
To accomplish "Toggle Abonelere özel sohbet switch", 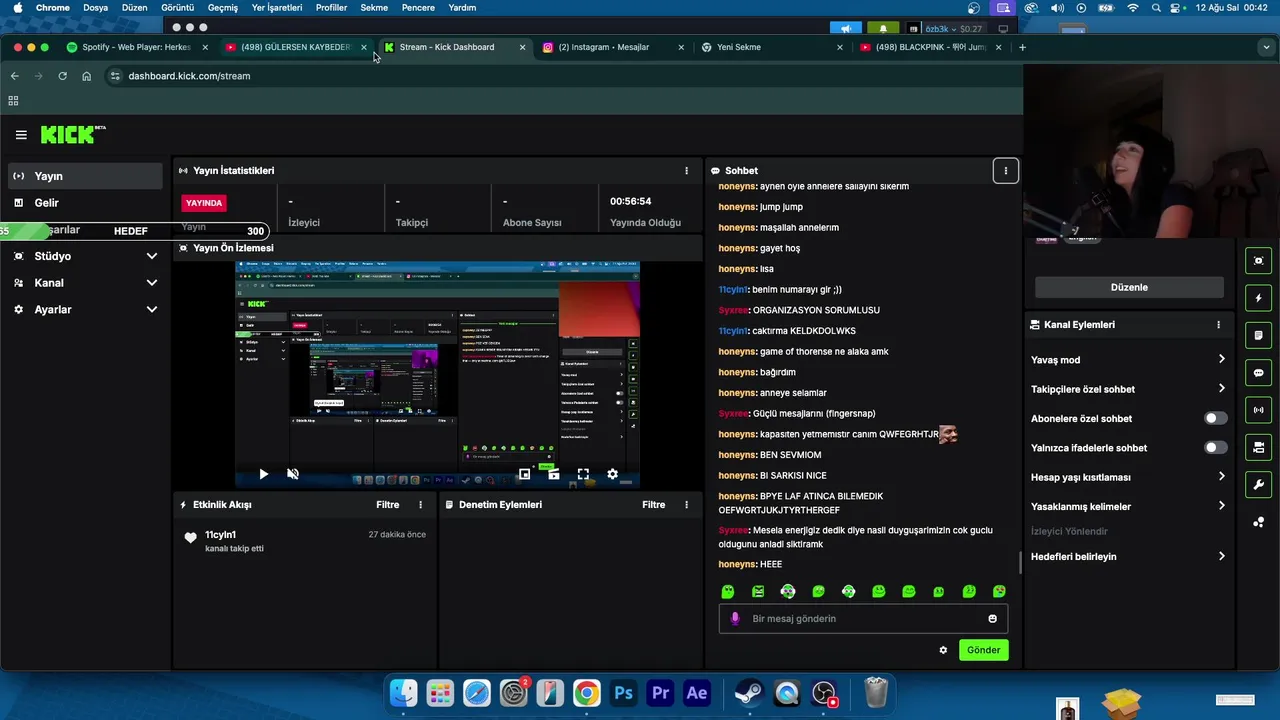I will click(x=1215, y=419).
